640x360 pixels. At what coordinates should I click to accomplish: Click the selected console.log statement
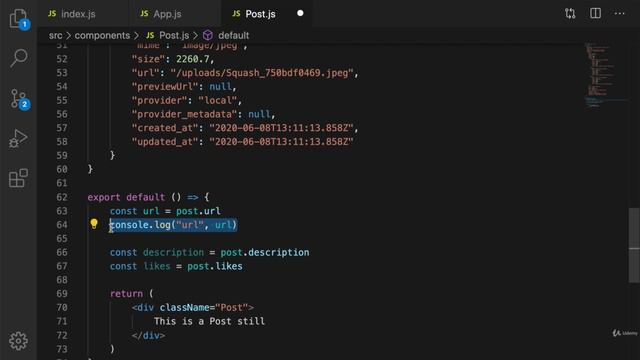pyautogui.click(x=173, y=225)
